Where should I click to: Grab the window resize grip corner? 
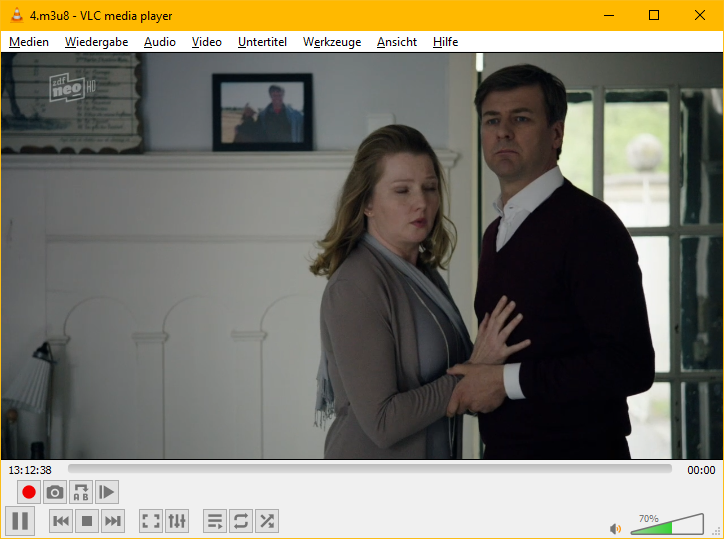point(717,532)
